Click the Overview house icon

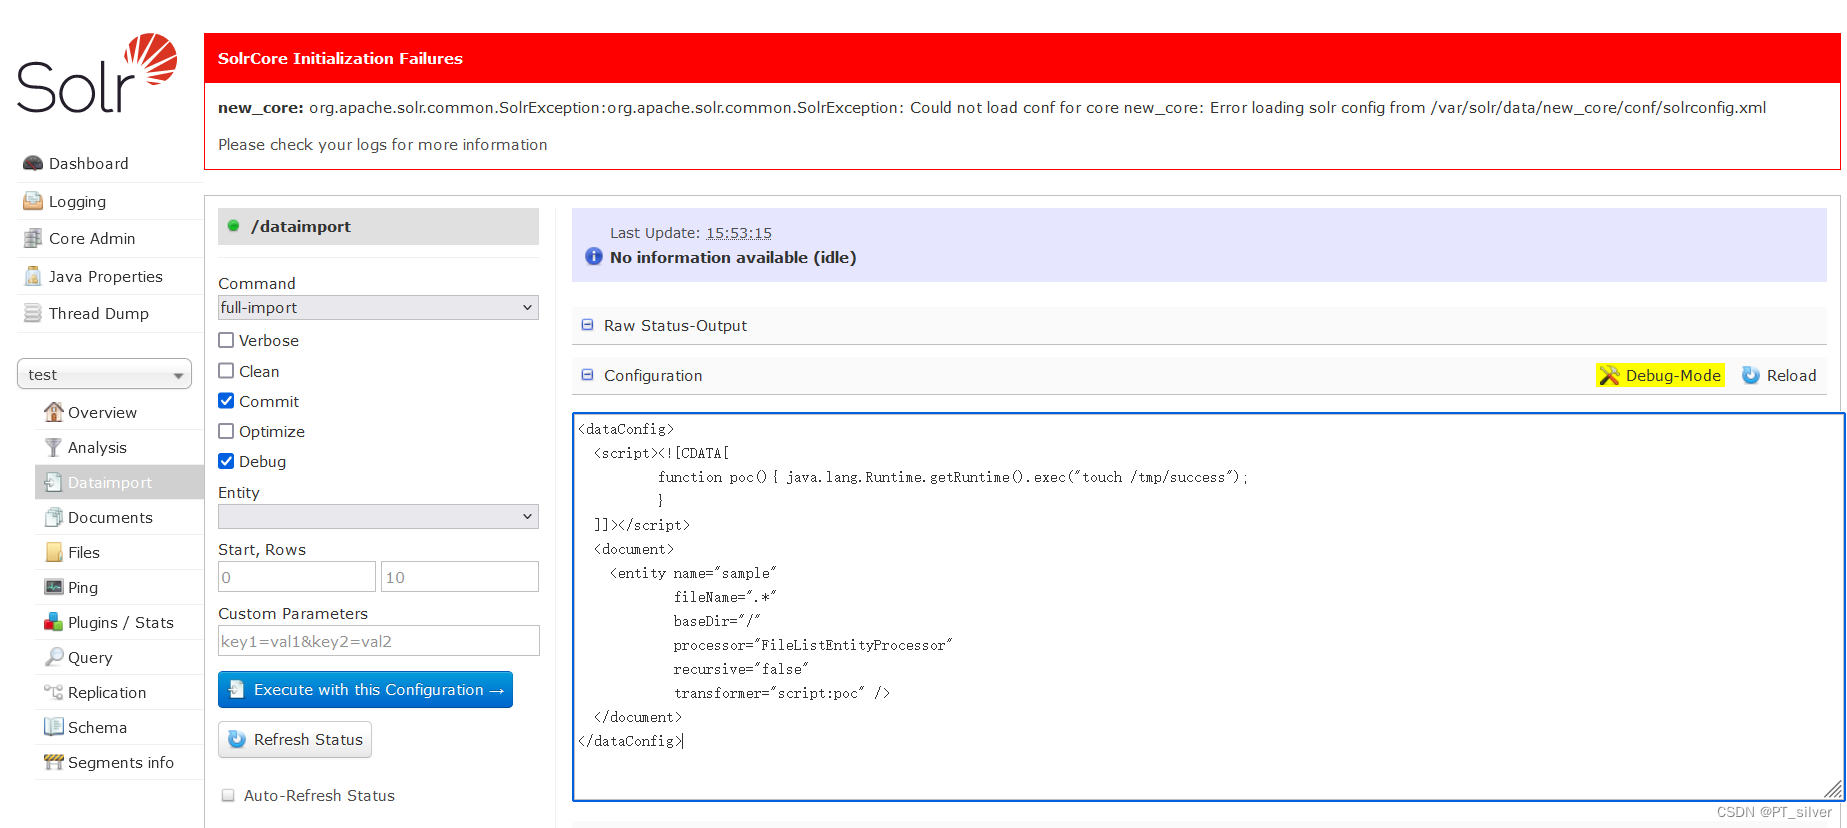point(54,412)
